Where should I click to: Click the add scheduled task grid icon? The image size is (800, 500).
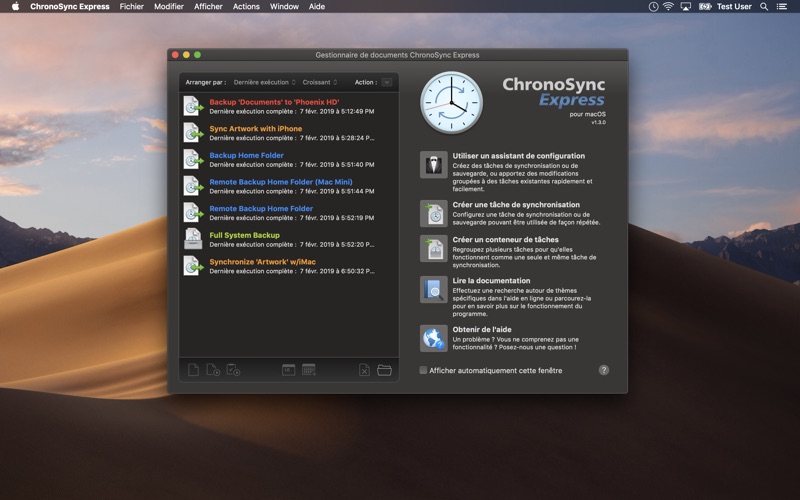(309, 370)
